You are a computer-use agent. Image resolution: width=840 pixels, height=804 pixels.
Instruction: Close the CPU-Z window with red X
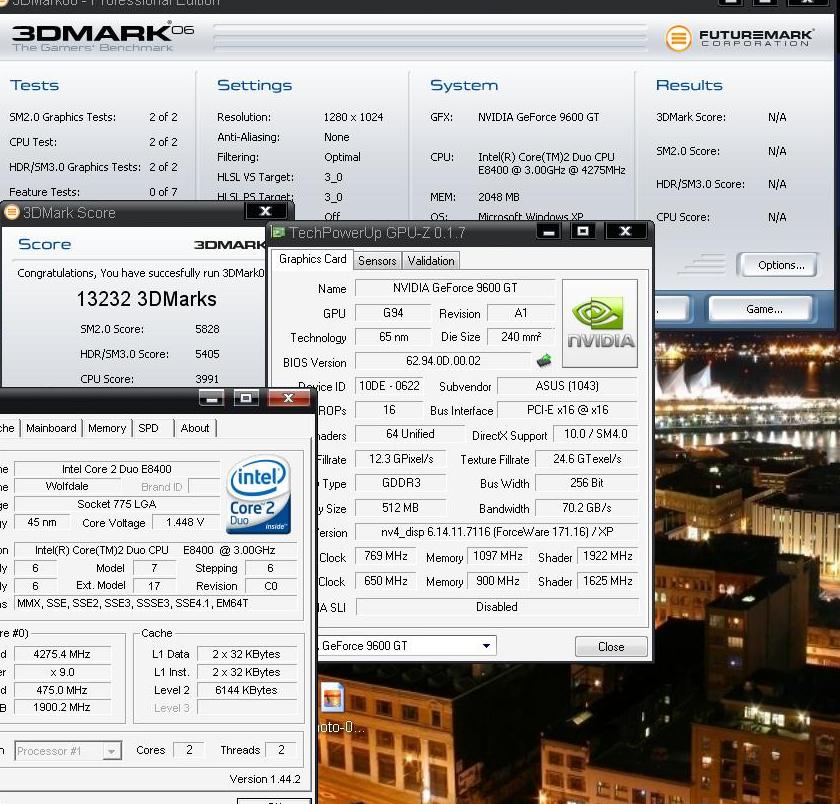(289, 398)
